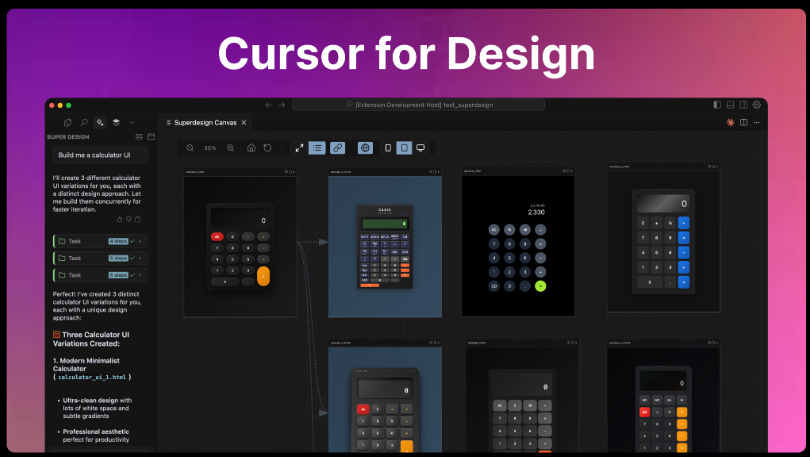Expand the middle Task row
810x457 pixels.
[x=101, y=258]
